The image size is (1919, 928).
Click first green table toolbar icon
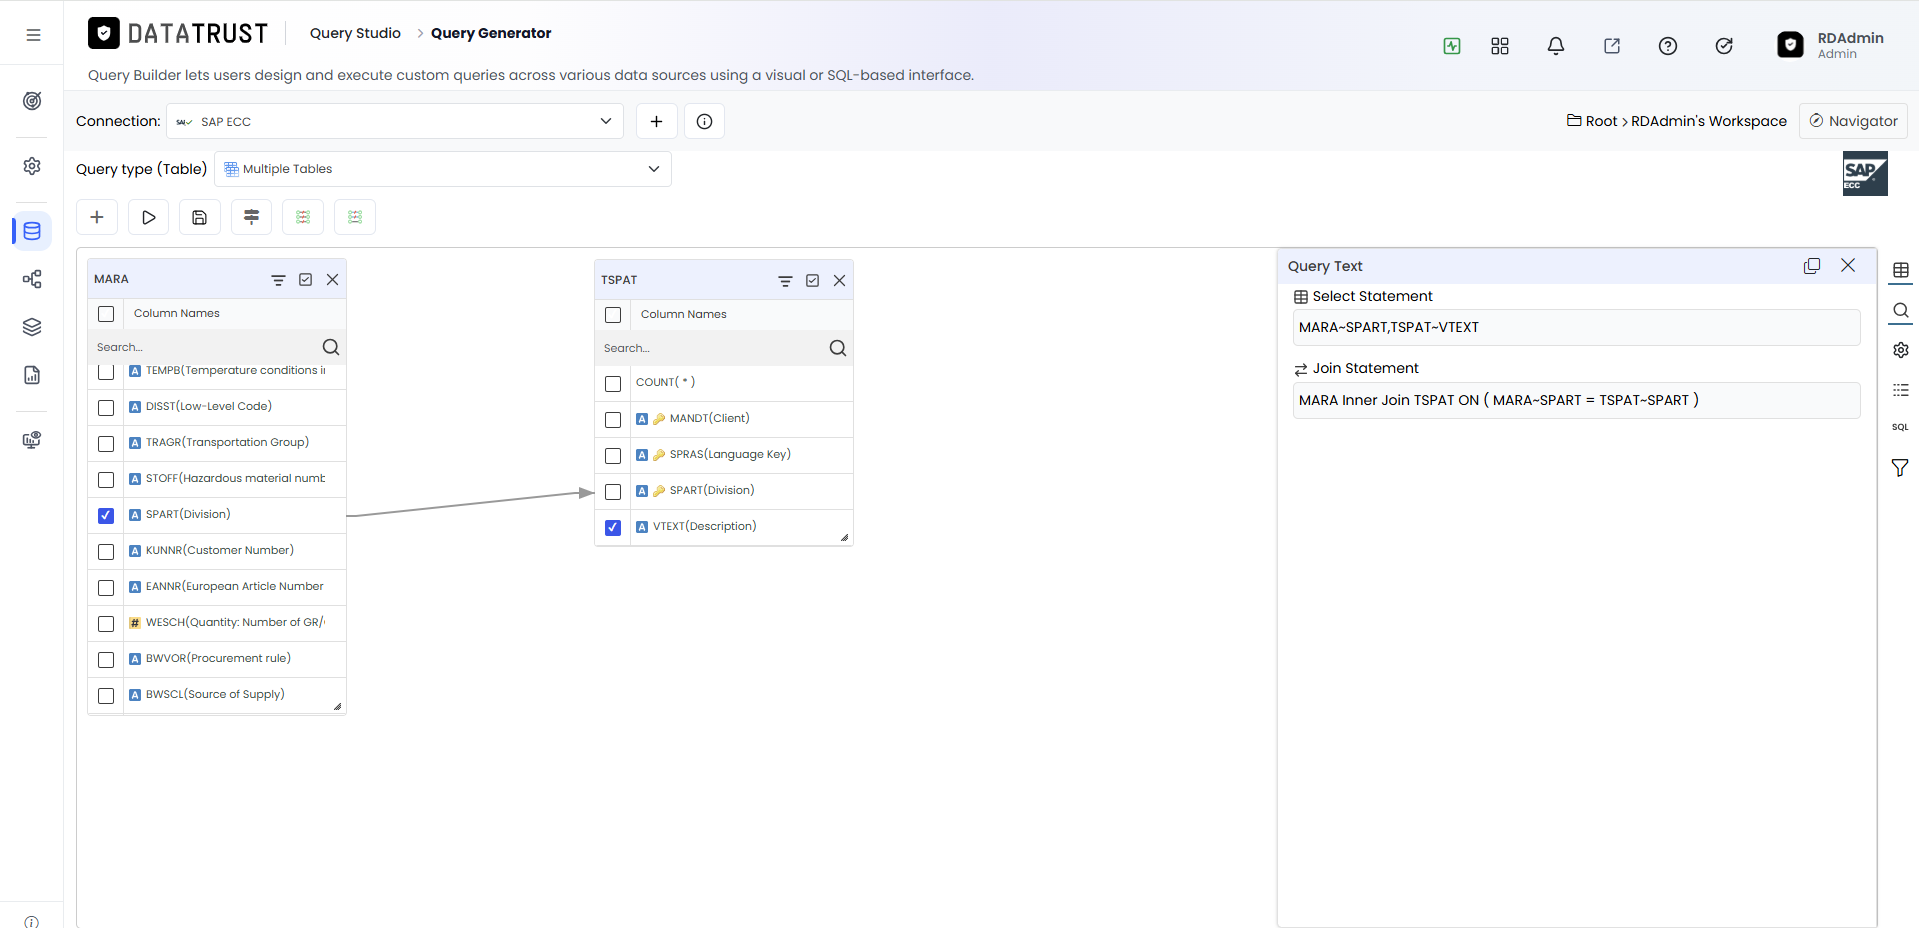pos(303,217)
